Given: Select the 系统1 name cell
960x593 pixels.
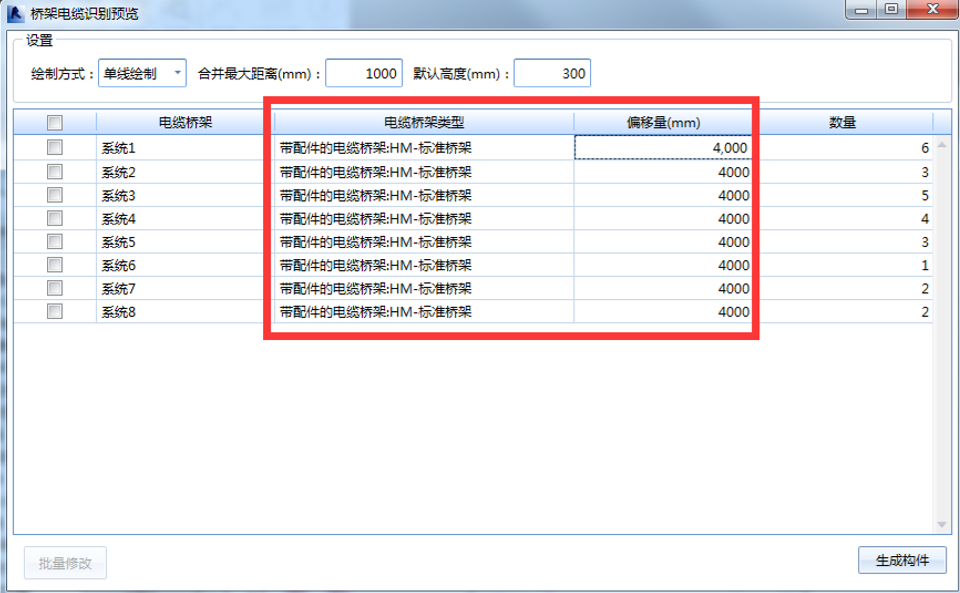Looking at the screenshot, I should pos(185,147).
